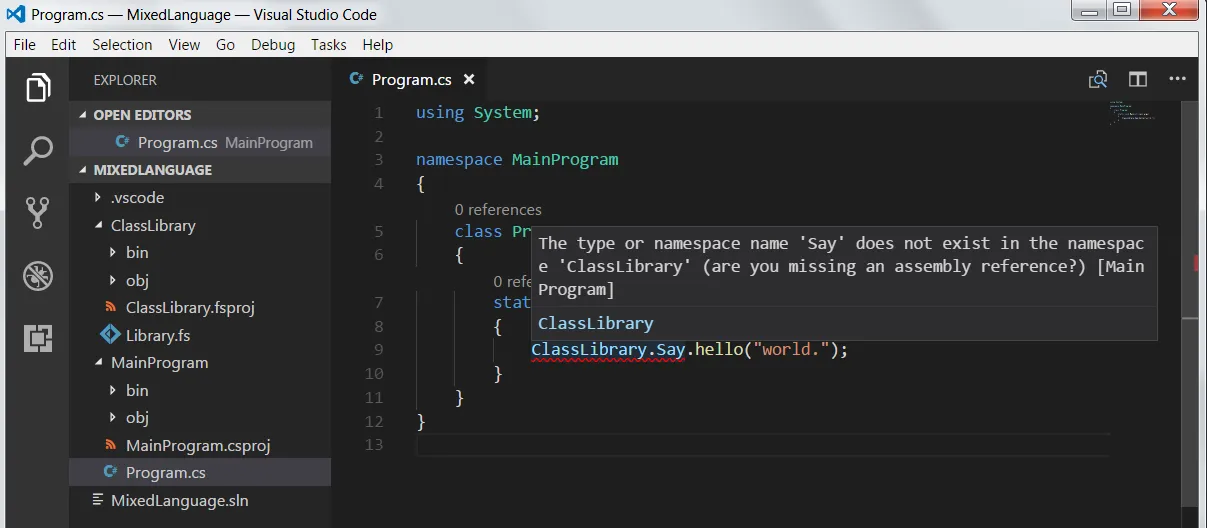Image resolution: width=1207 pixels, height=528 pixels.
Task: Click the "world." string literal in the code
Action: click(x=790, y=350)
